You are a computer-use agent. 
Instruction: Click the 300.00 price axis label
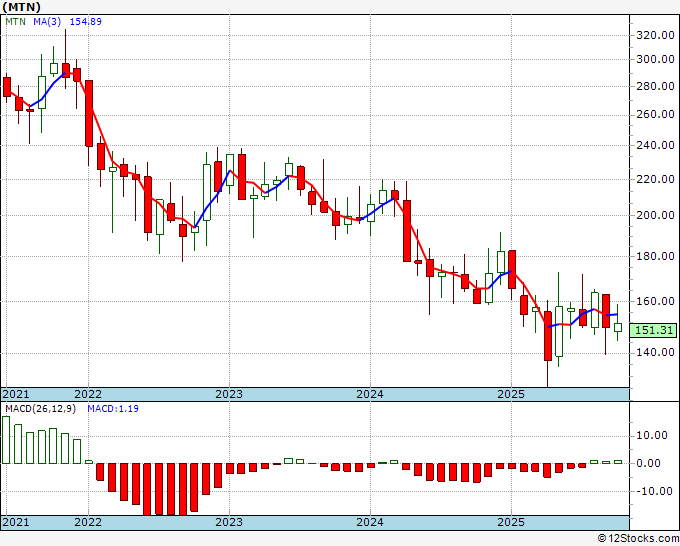[655, 59]
